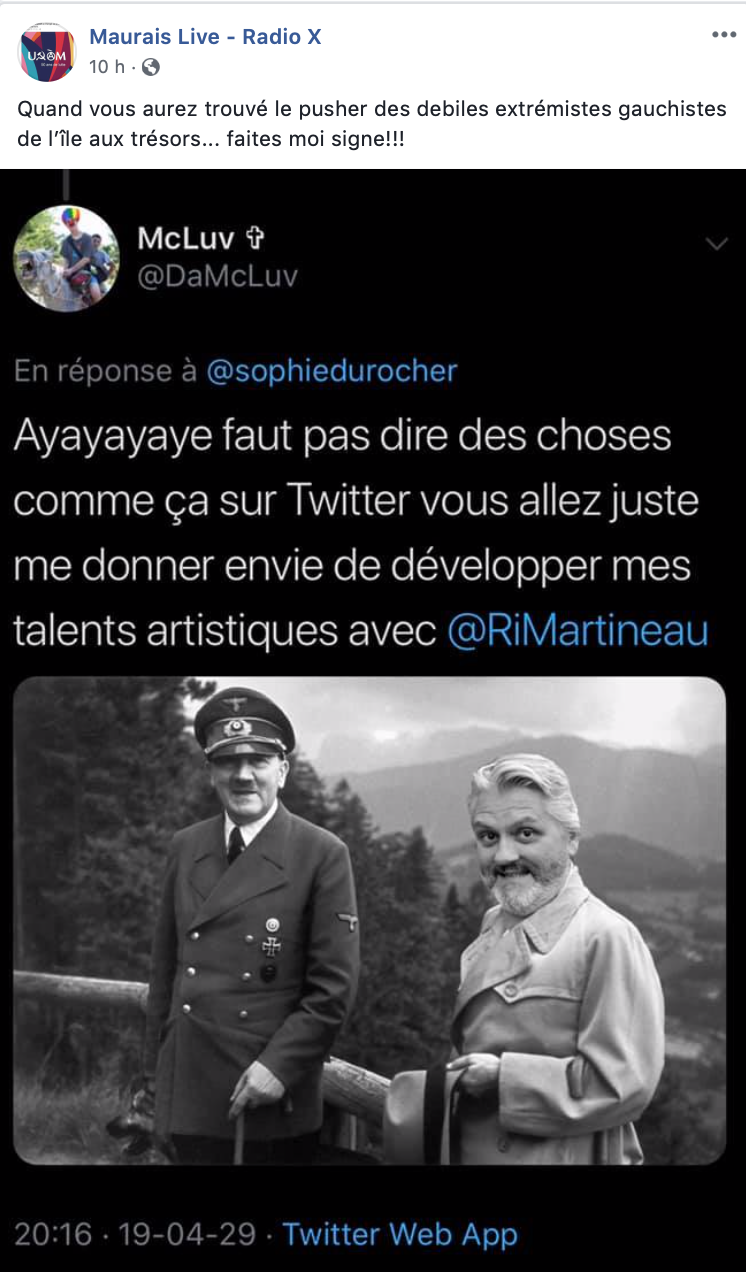The image size is (746, 1272).
Task: Click the @DaMcLuv handle
Action: coord(217,276)
